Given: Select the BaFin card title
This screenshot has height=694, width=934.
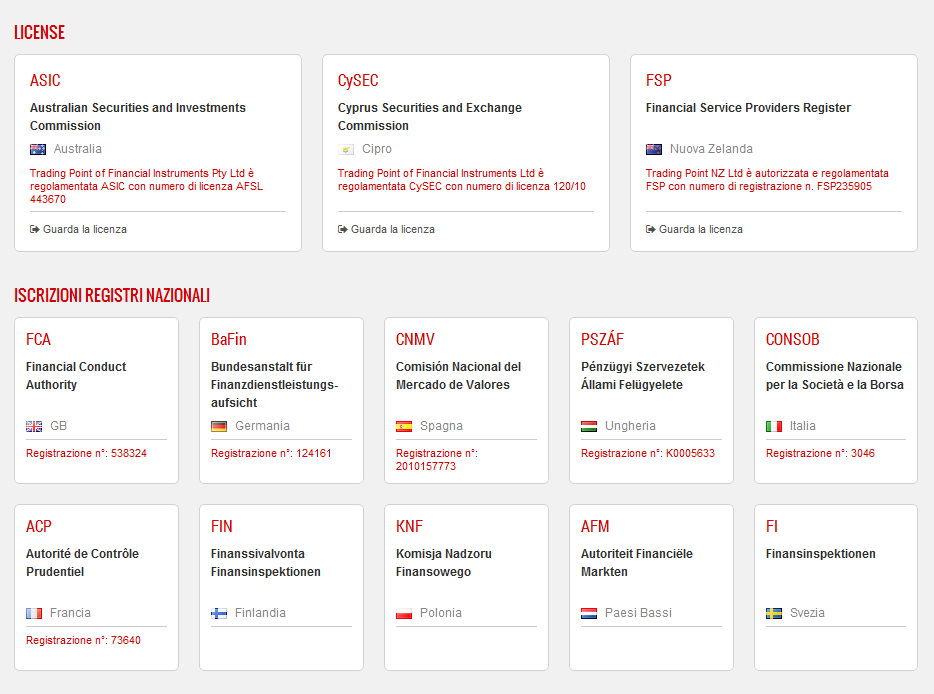Looking at the screenshot, I should 229,340.
